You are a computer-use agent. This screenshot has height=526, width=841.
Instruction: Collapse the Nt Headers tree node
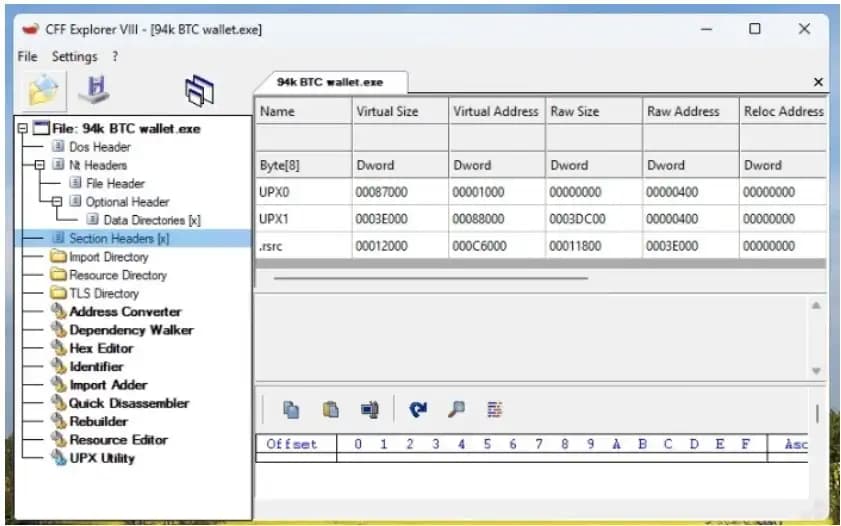coord(40,165)
